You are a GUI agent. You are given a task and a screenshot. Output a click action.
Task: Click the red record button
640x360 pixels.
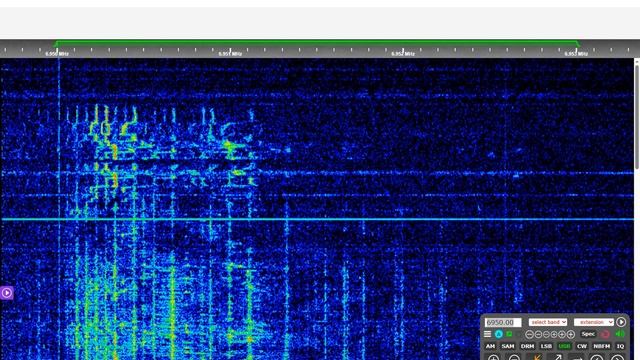(605, 334)
